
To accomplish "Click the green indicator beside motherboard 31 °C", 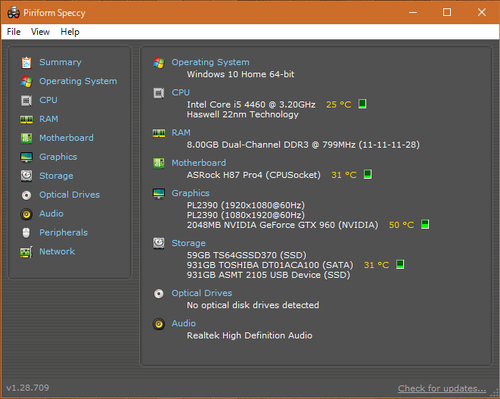I will tap(368, 174).
